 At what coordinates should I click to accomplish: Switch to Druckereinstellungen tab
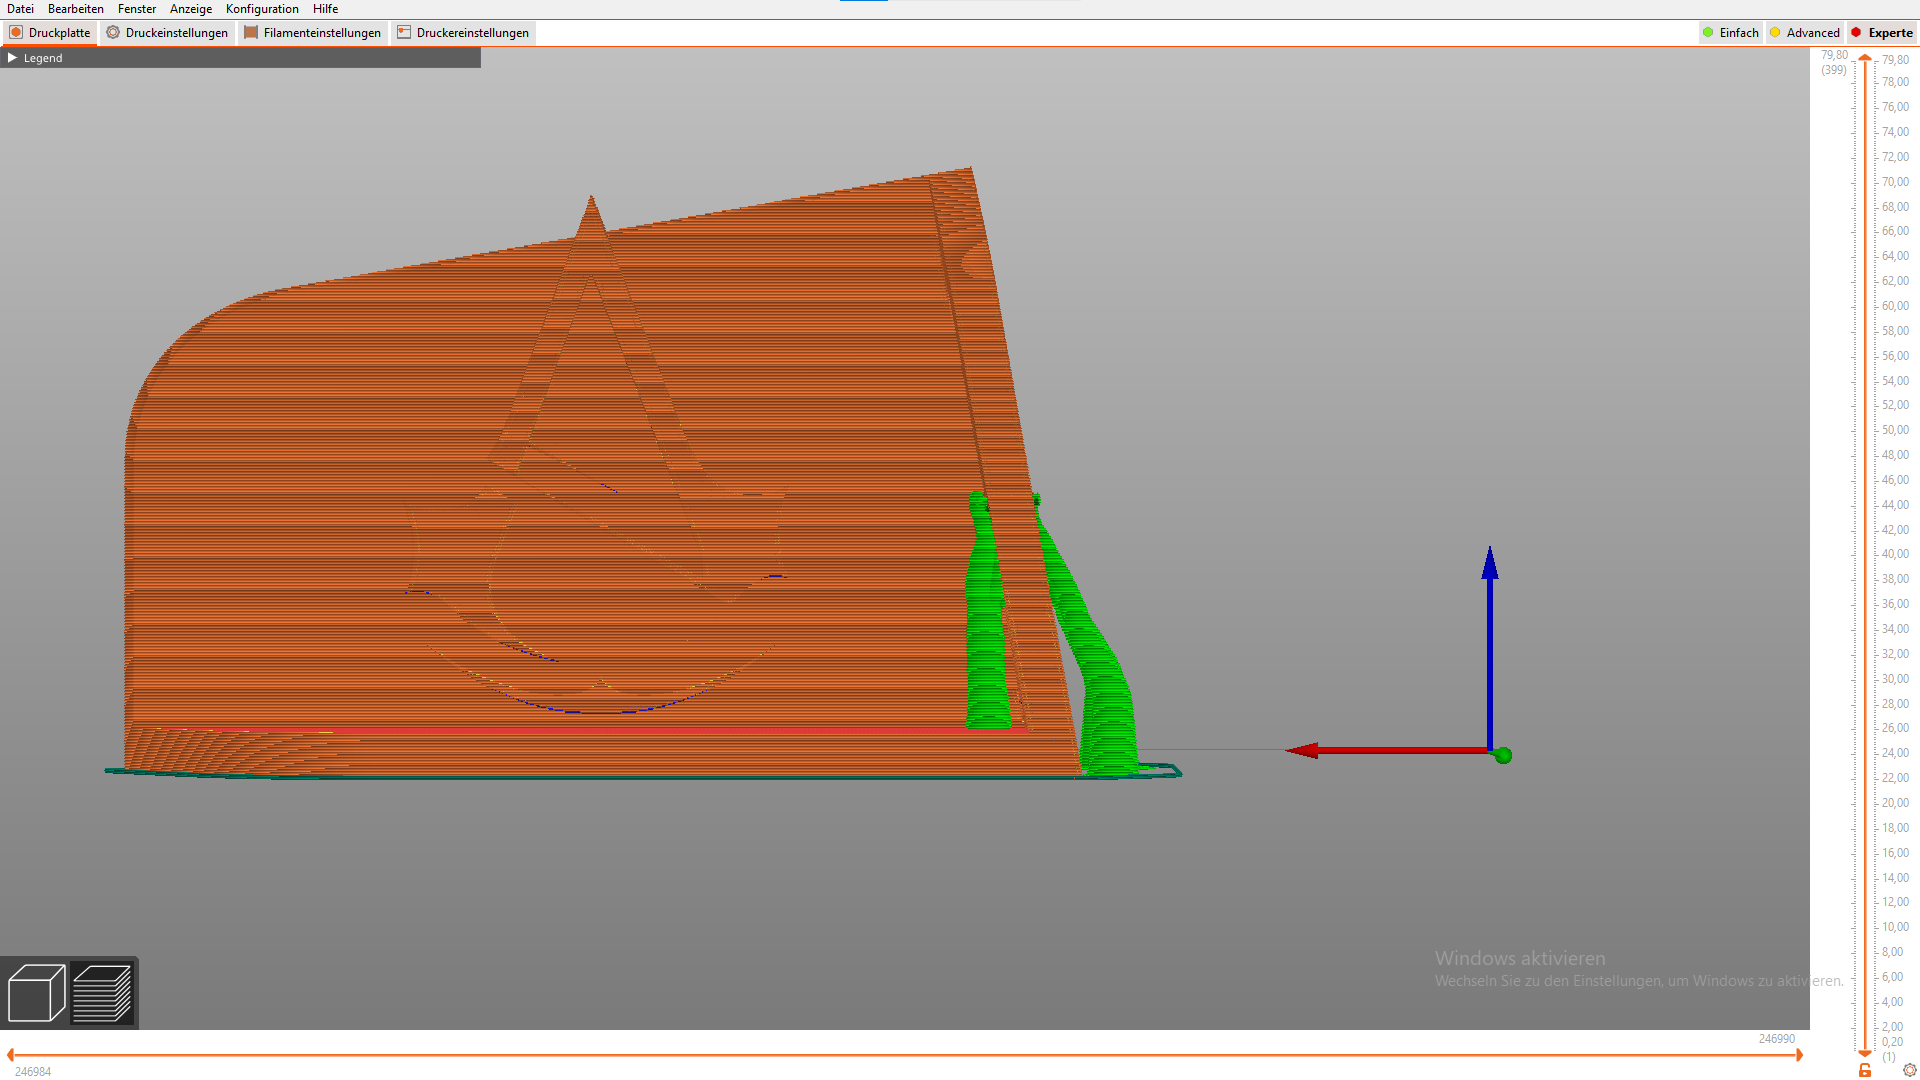coord(463,32)
